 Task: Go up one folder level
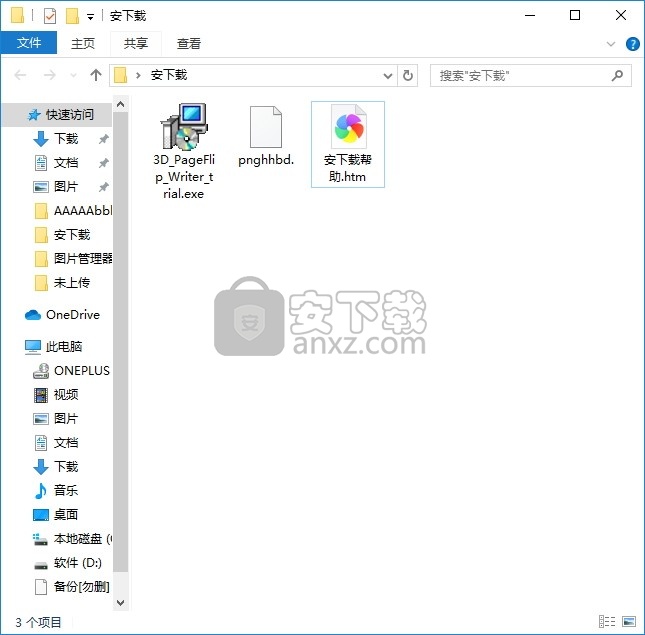pyautogui.click(x=96, y=75)
